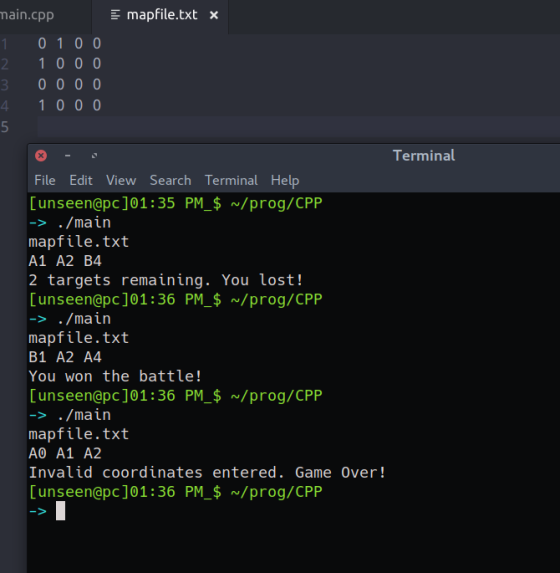This screenshot has width=560, height=573.
Task: Close the mapfile.txt tab
Action: (214, 15)
